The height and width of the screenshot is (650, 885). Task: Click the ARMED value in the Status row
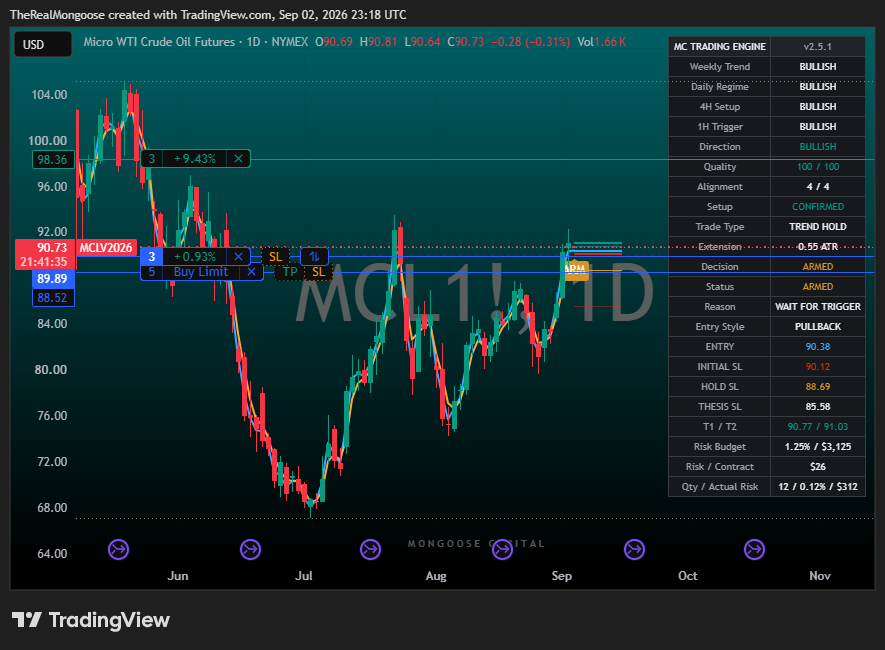(817, 287)
